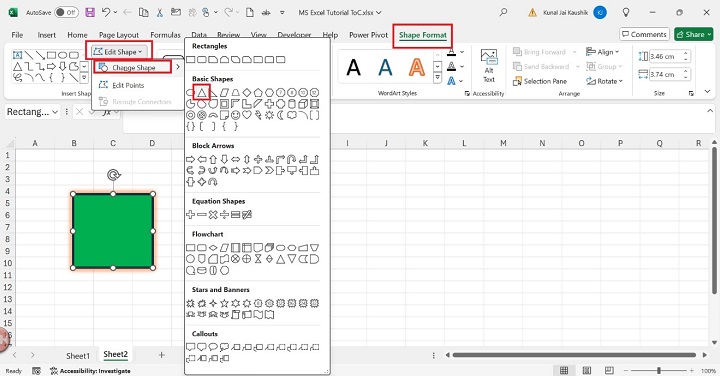Choose the Cube basic shape
The width and height of the screenshot is (720, 376).
303,104
